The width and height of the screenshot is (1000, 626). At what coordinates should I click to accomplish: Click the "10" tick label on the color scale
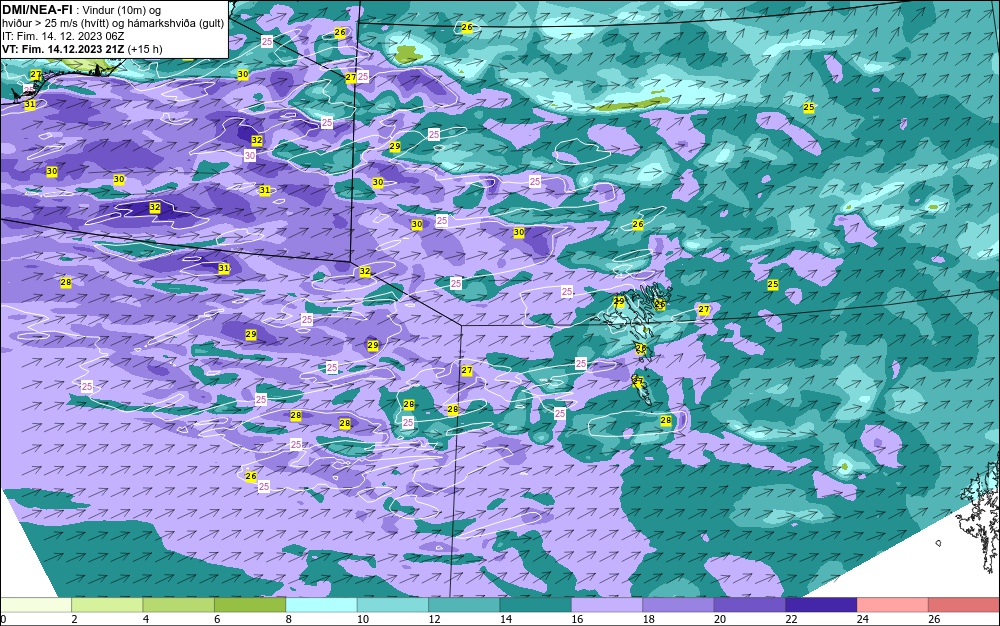(363, 619)
